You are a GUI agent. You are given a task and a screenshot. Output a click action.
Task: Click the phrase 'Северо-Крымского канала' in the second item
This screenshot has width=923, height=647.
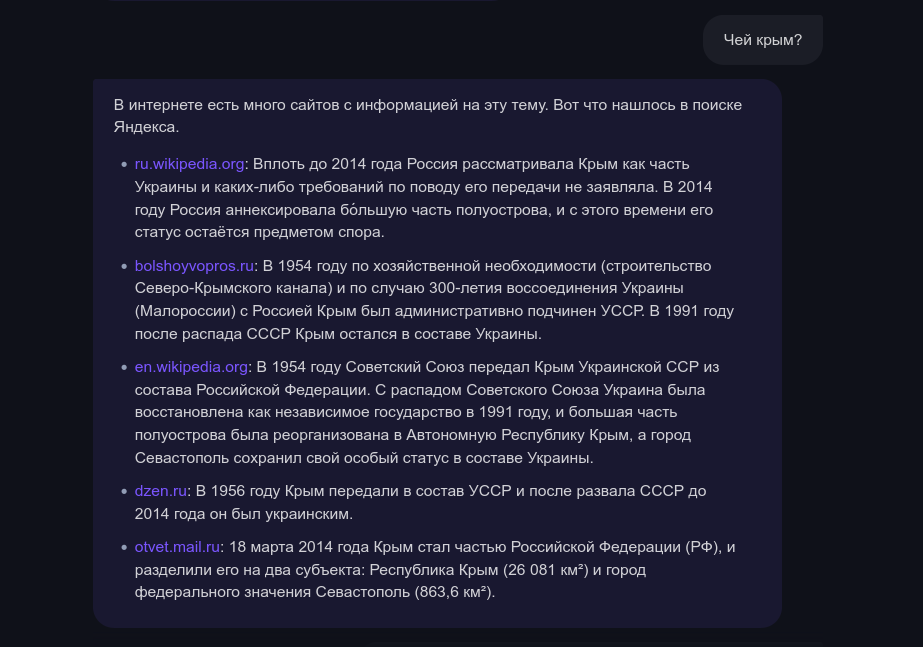pos(231,288)
